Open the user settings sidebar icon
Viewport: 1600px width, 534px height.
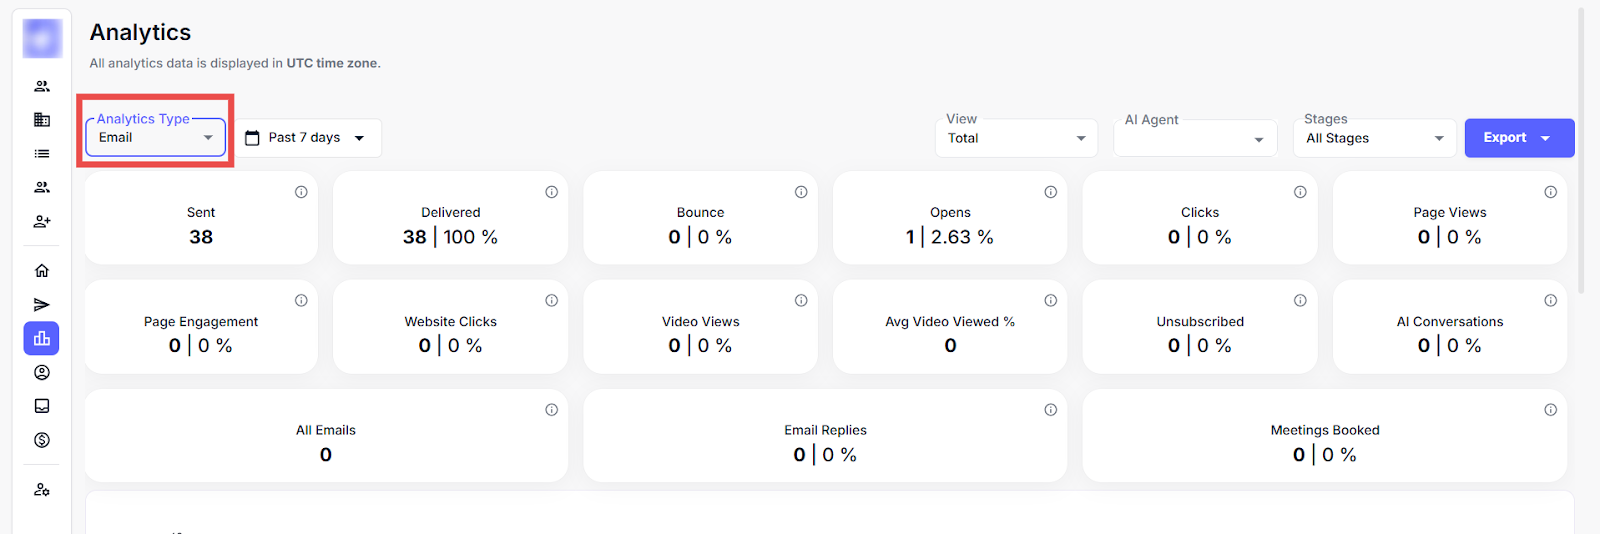(42, 490)
